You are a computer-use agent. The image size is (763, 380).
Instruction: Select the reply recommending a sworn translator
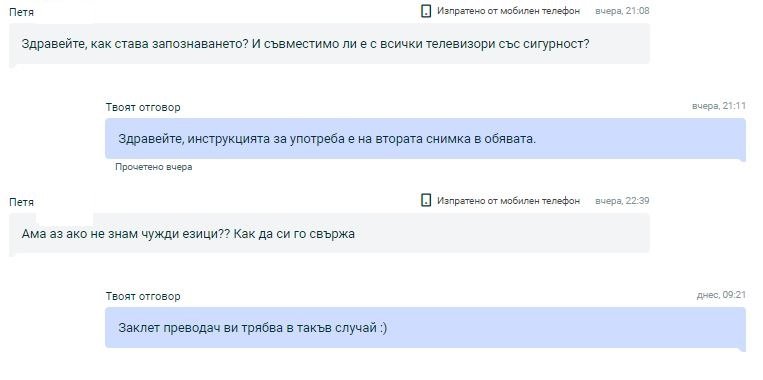[x=425, y=327]
